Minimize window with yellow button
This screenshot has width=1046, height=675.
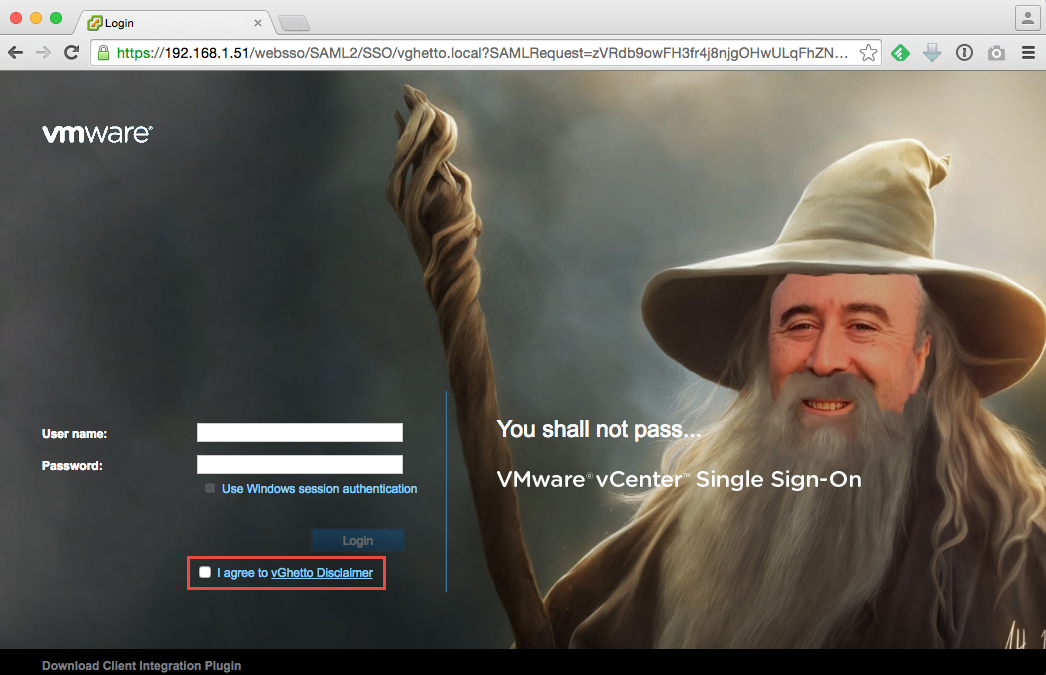(x=36, y=18)
